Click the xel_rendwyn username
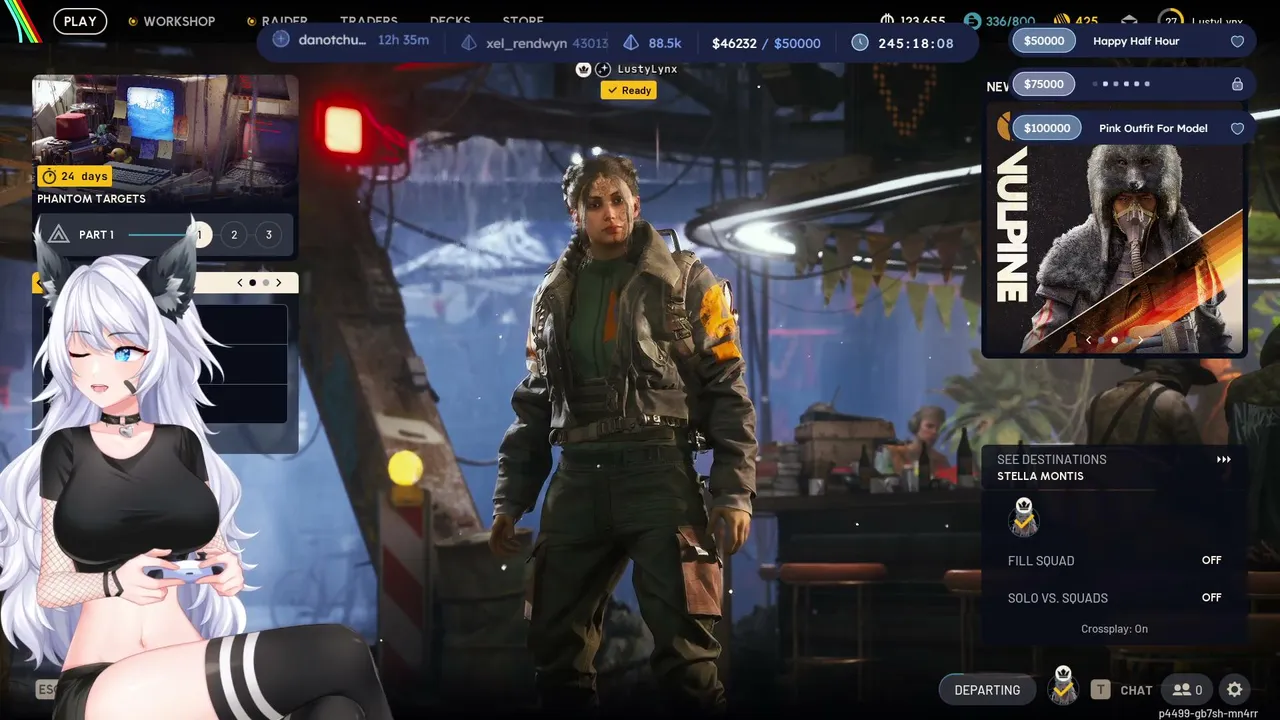Image resolution: width=1280 pixels, height=720 pixels. click(x=527, y=43)
